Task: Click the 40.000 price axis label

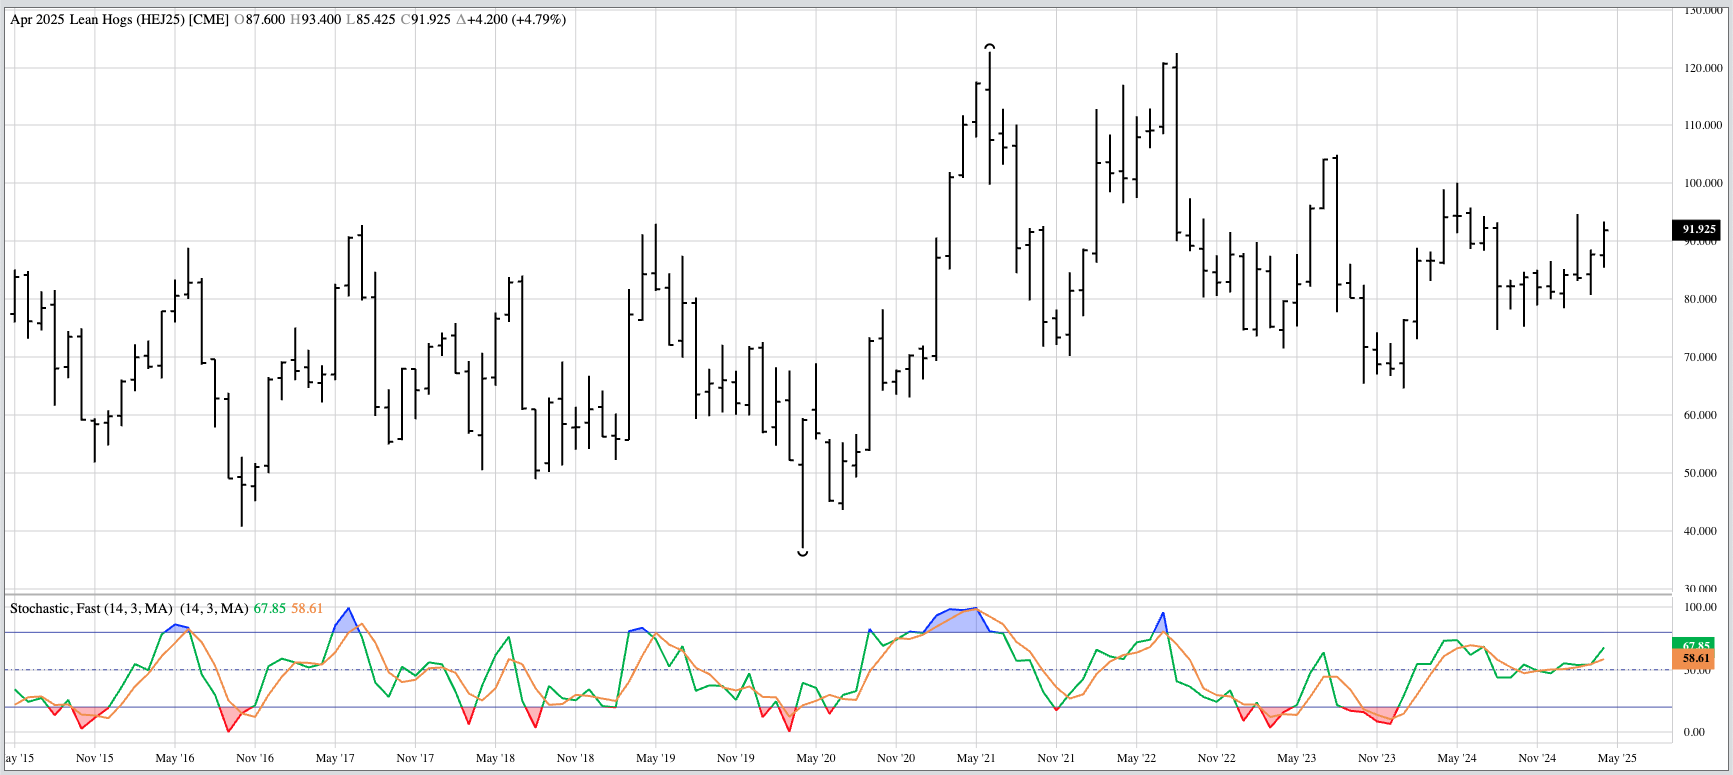Action: (x=1703, y=531)
